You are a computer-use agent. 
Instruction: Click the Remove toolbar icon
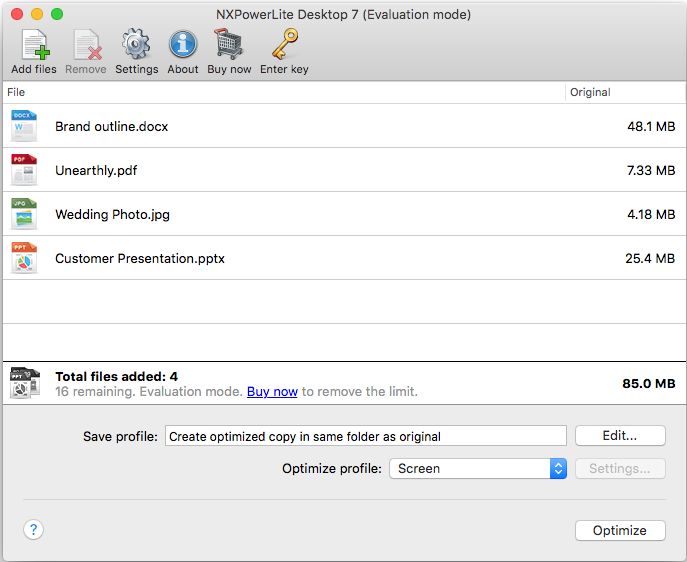click(87, 44)
